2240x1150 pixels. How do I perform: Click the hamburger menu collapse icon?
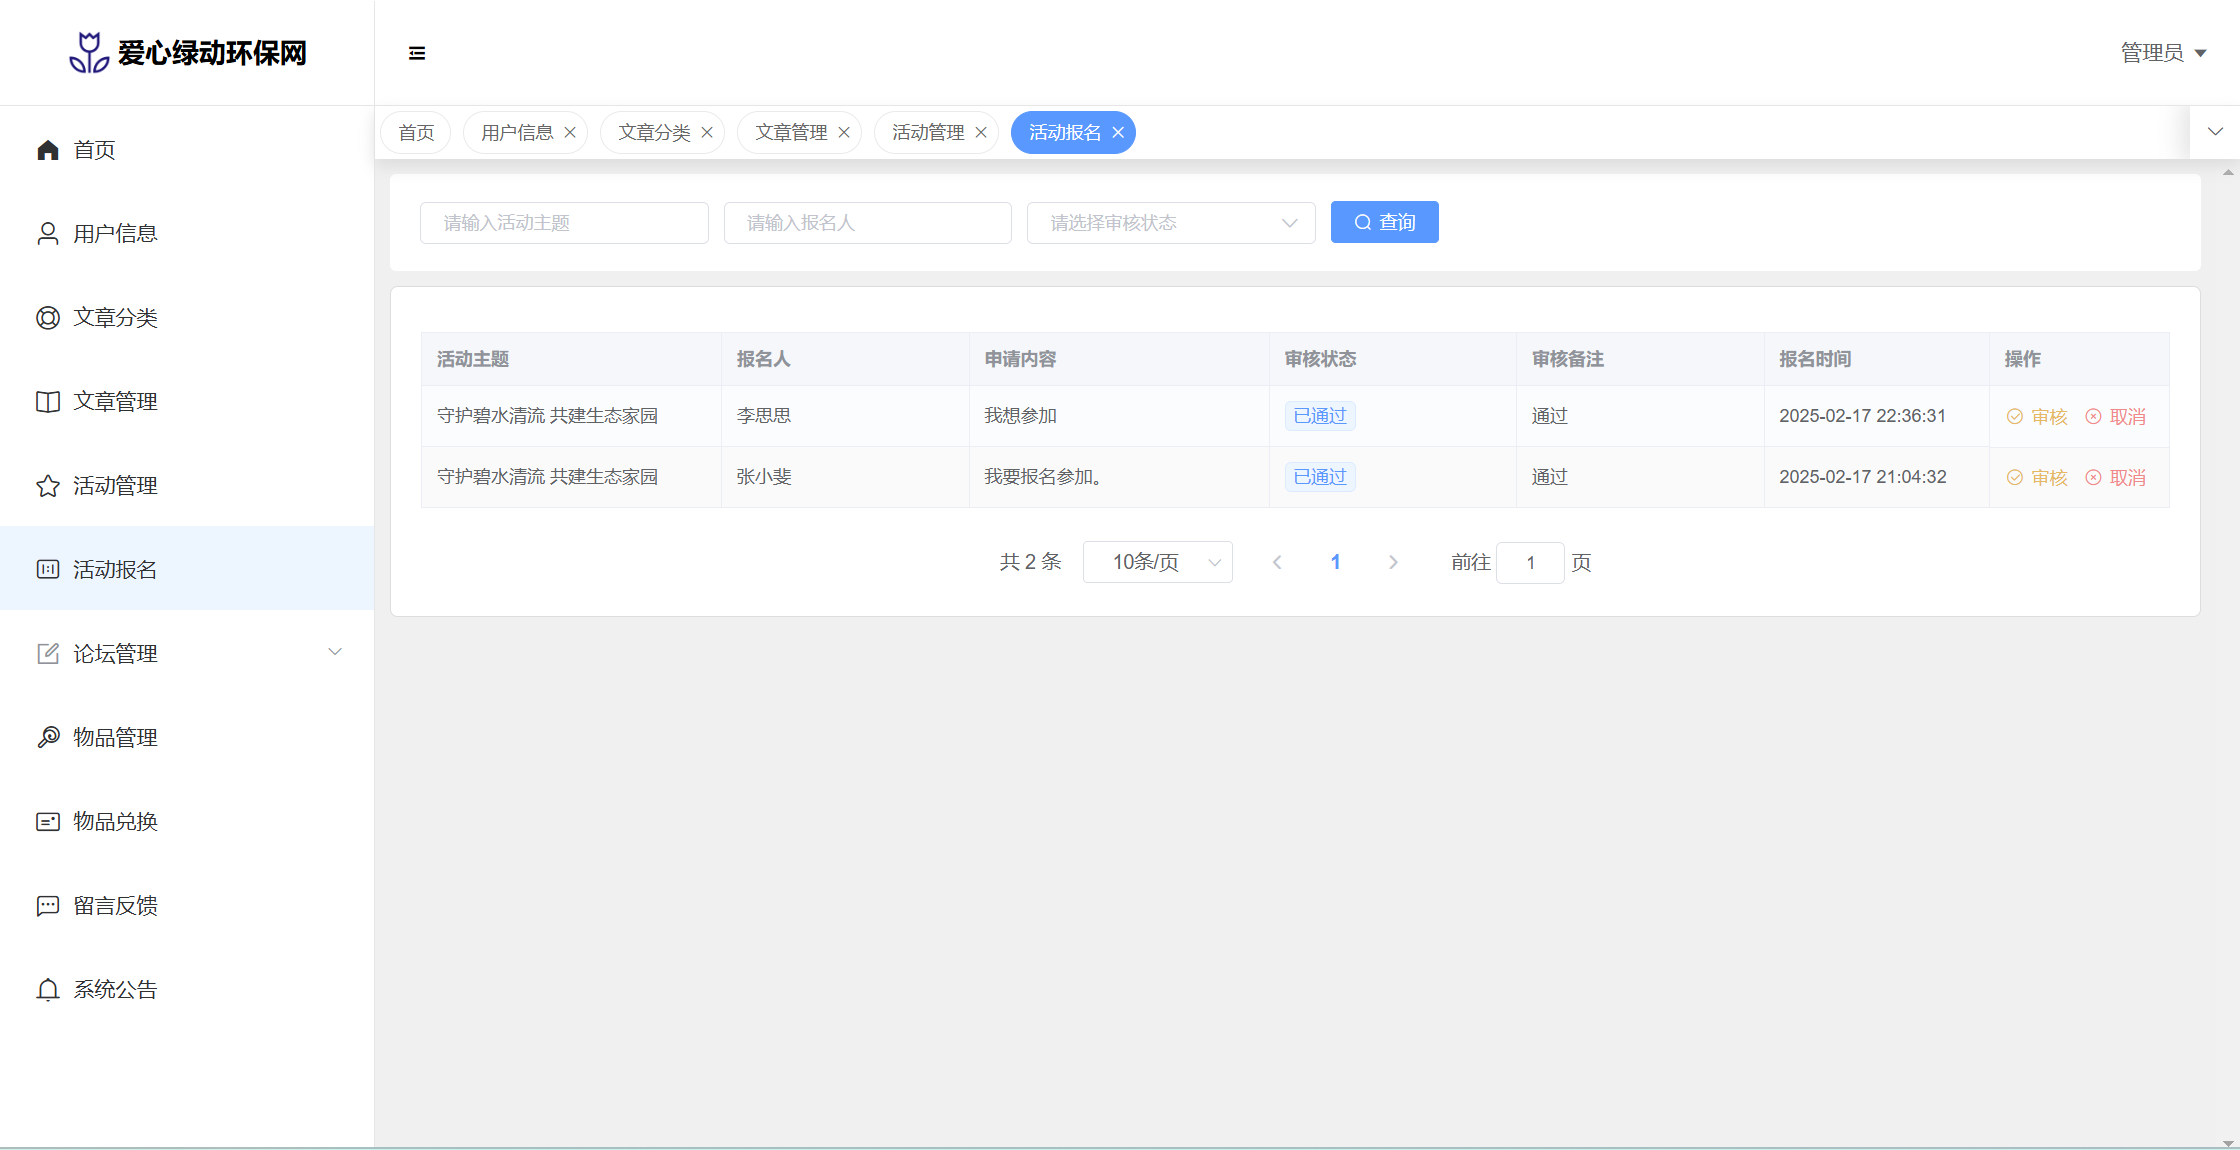pos(417,53)
